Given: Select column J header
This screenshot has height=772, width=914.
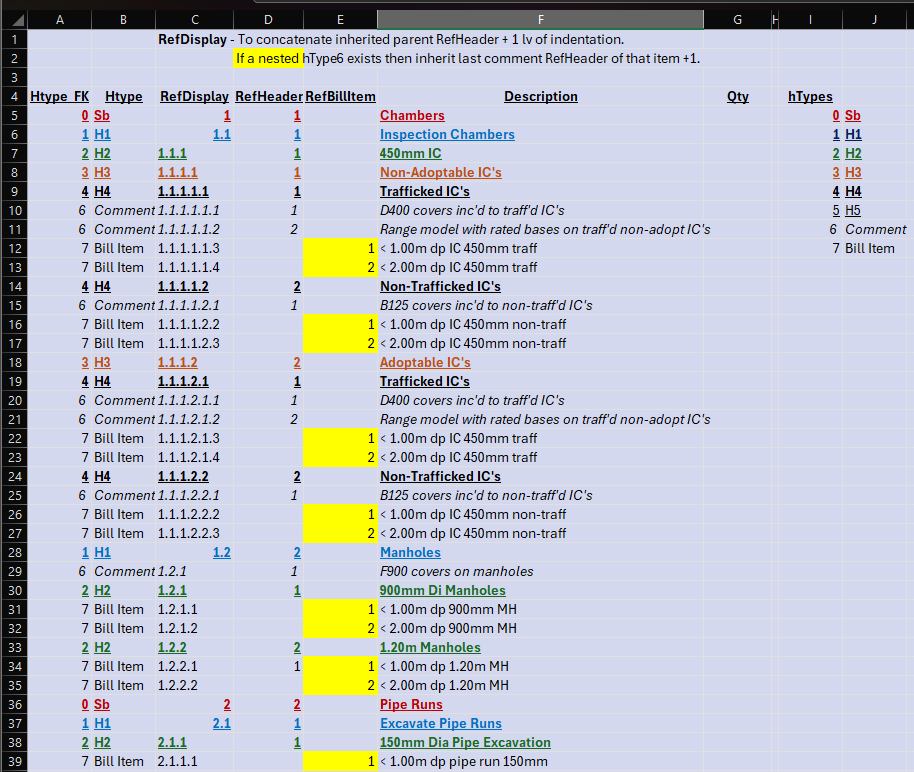Looking at the screenshot, I should click(874, 20).
